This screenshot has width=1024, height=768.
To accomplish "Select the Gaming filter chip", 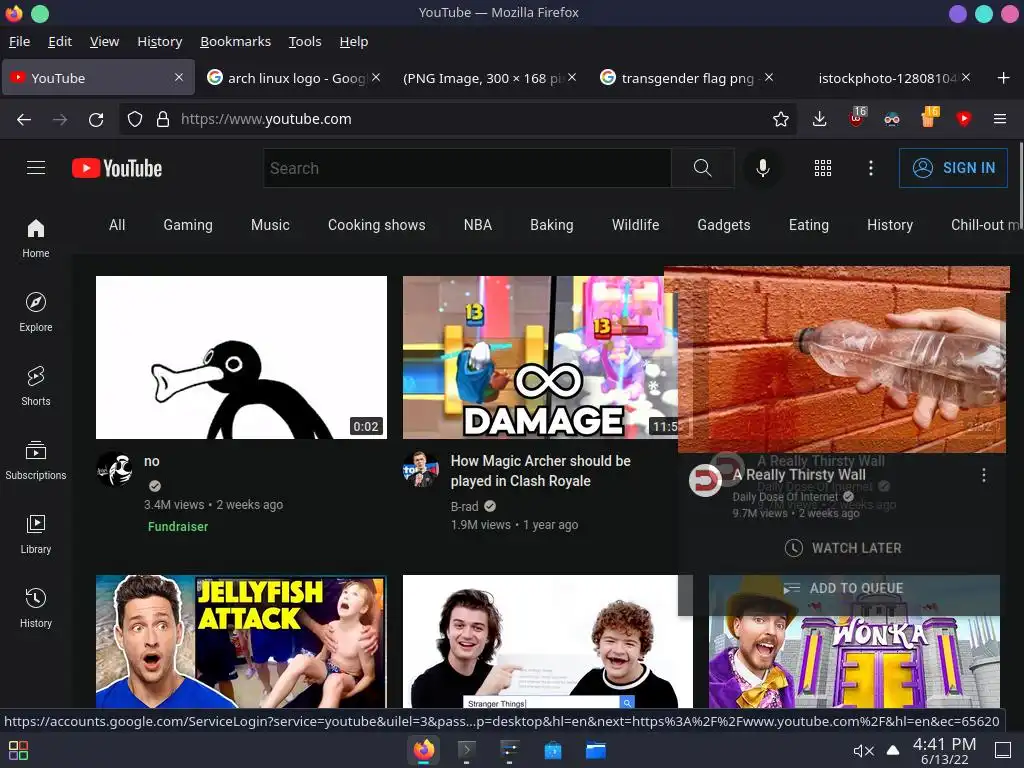I will 188,225.
